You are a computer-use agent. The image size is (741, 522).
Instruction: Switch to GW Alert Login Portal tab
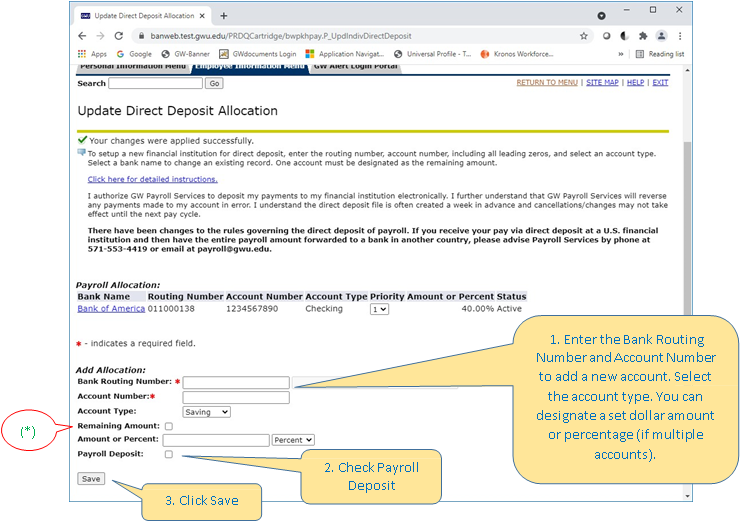tap(355, 68)
